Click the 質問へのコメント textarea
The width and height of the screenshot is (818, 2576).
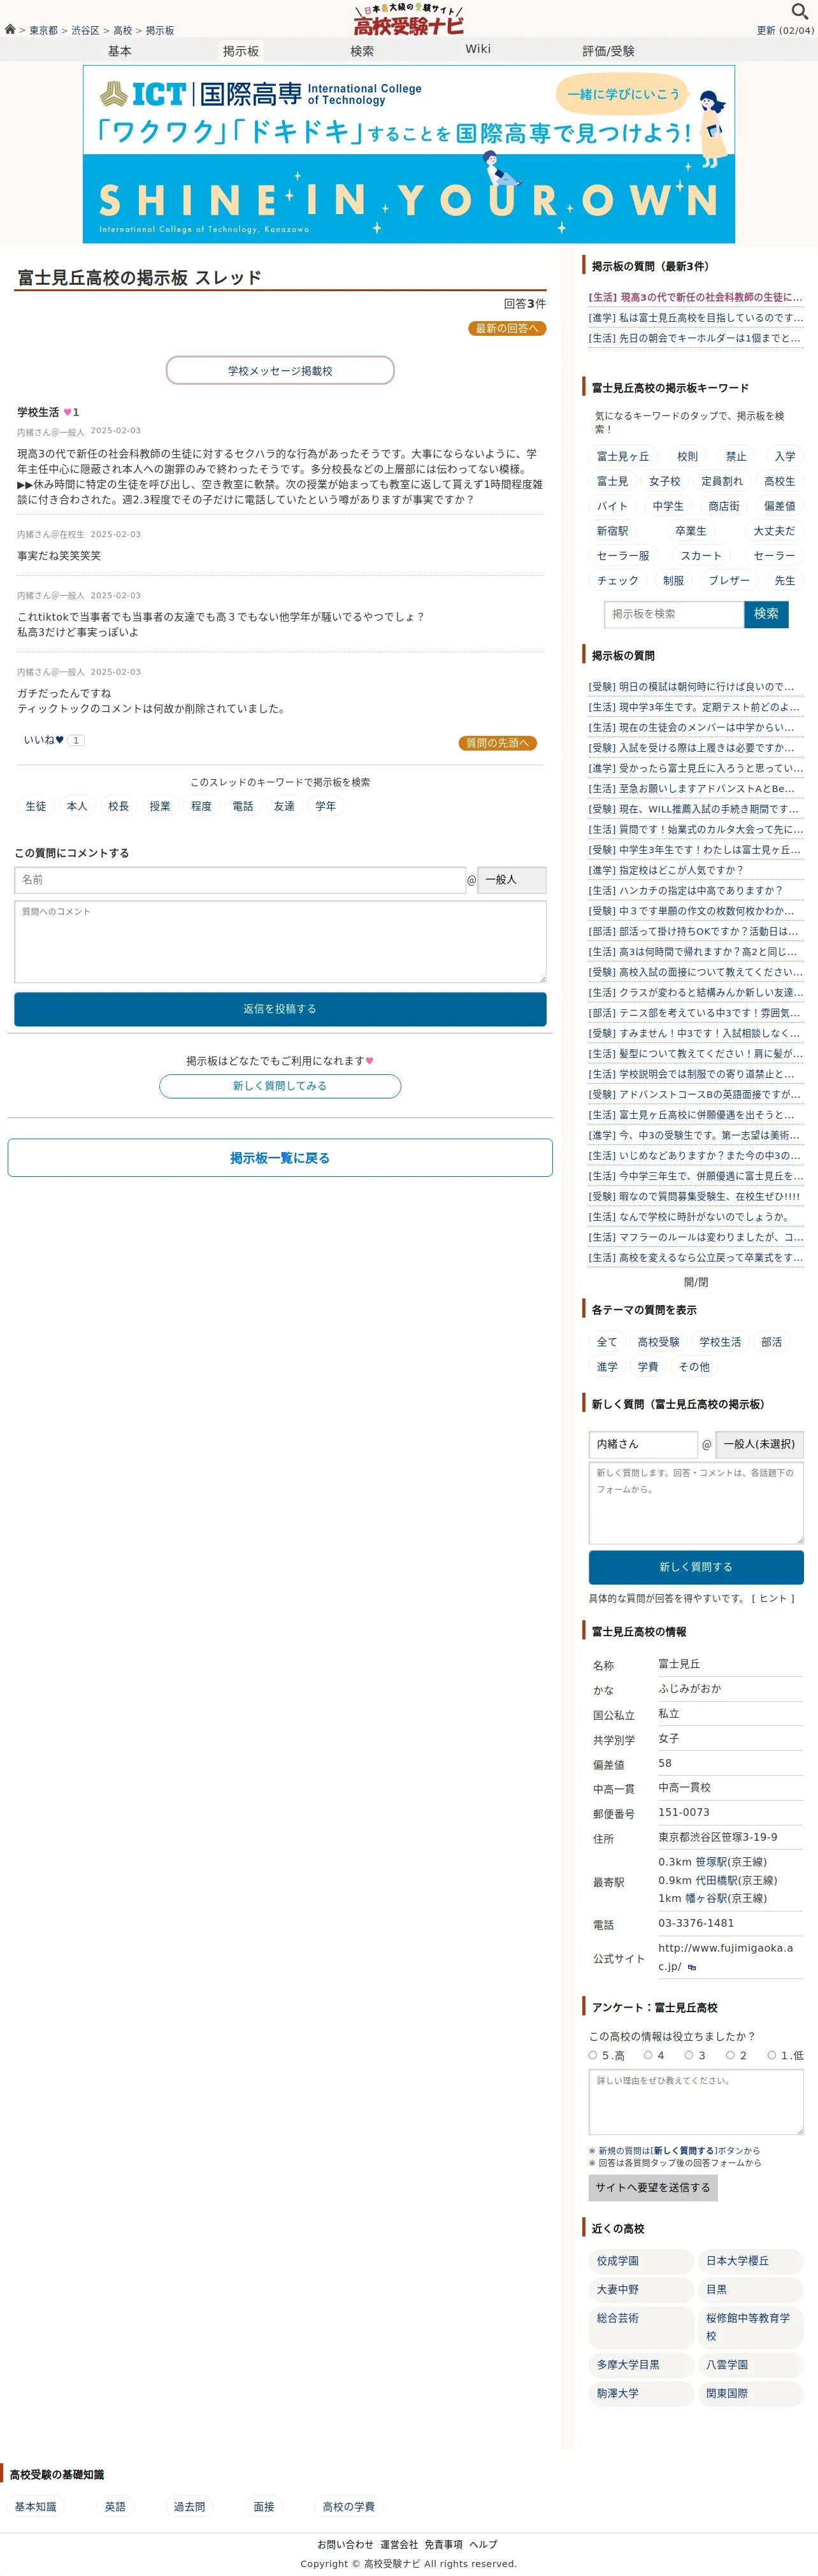(x=280, y=942)
